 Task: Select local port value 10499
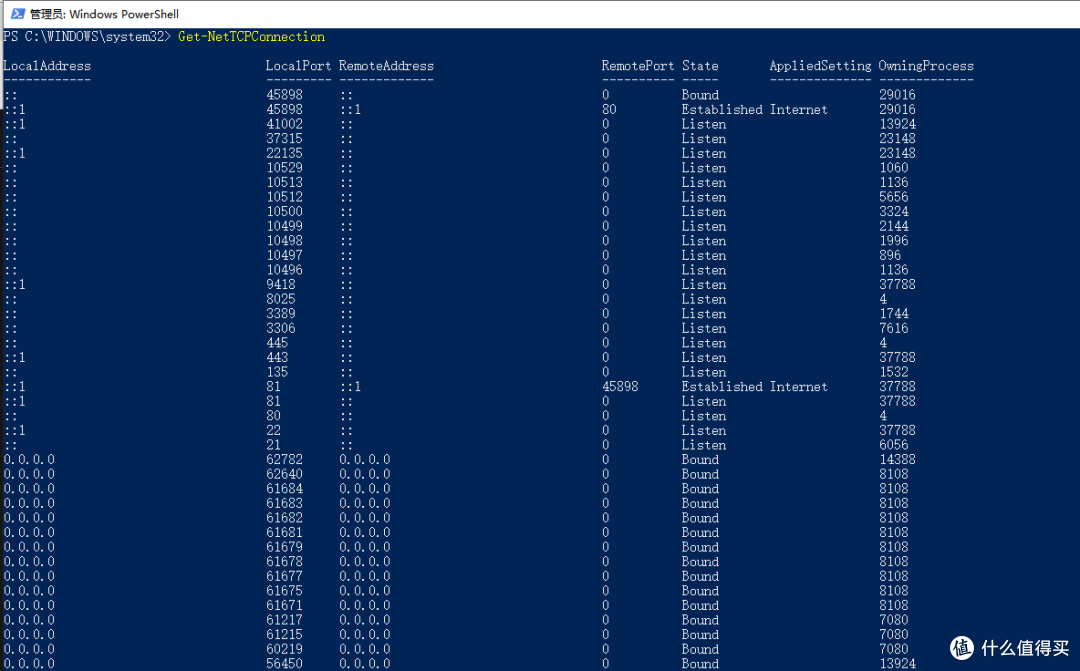[x=284, y=226]
